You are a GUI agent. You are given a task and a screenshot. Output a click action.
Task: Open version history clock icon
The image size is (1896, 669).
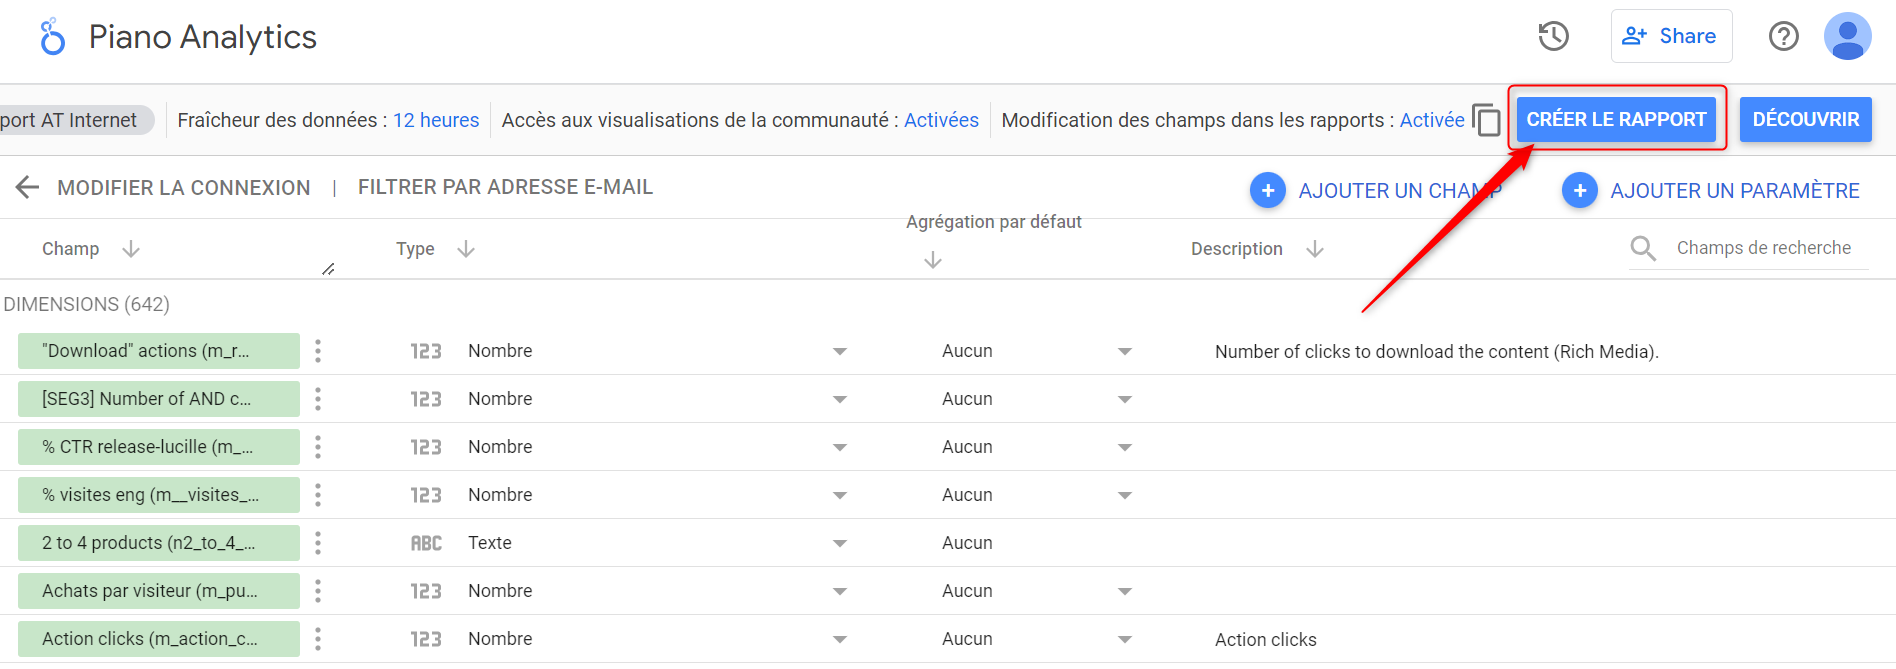point(1553,37)
